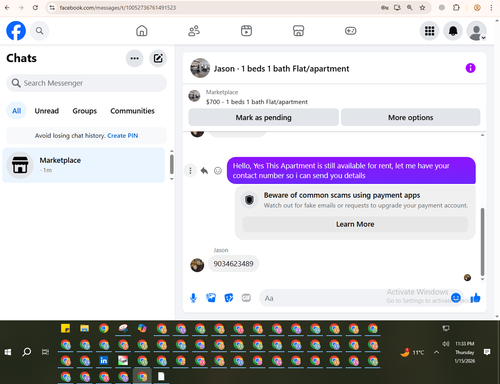
Task: Reply to the purple message arrow icon
Action: click(x=204, y=171)
